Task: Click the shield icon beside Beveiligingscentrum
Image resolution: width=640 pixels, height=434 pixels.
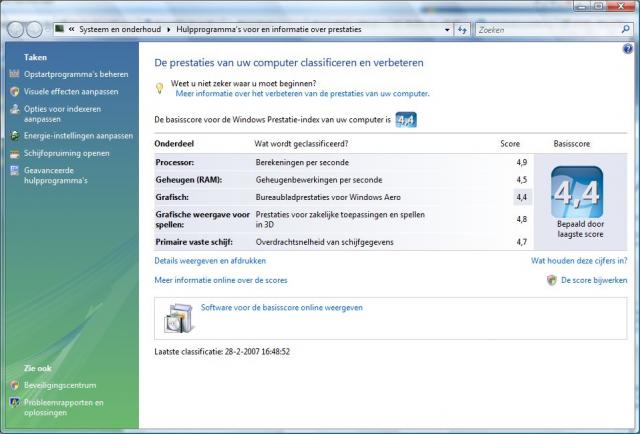Action: 15,385
